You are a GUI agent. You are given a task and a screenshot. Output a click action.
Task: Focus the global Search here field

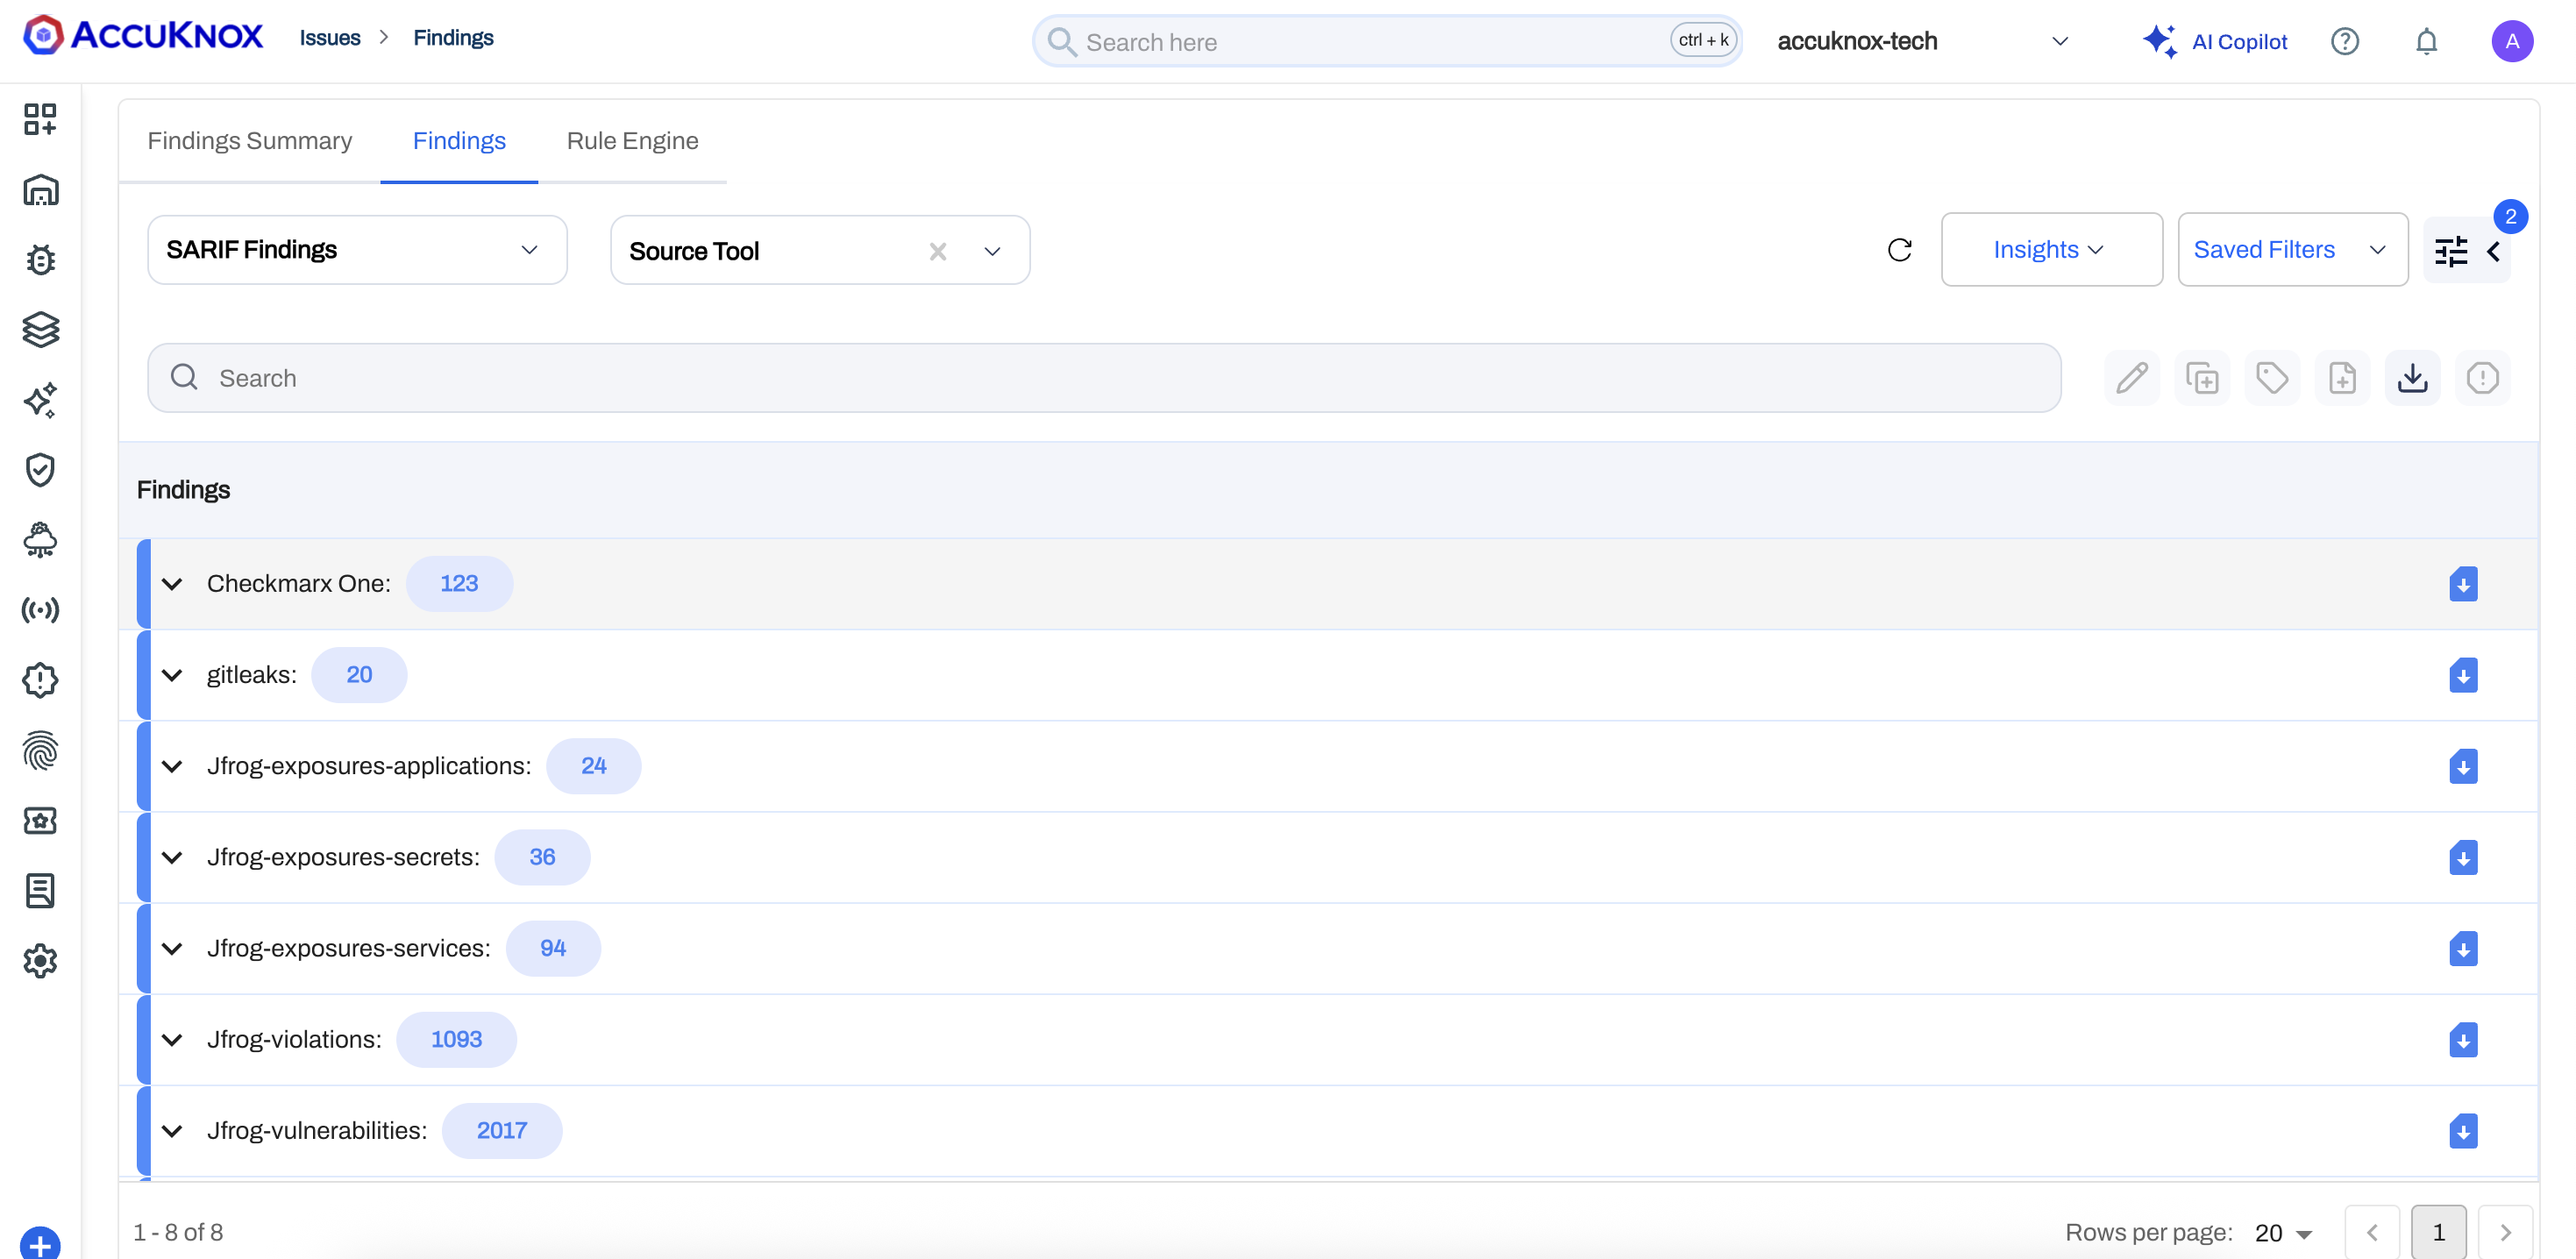(1387, 41)
